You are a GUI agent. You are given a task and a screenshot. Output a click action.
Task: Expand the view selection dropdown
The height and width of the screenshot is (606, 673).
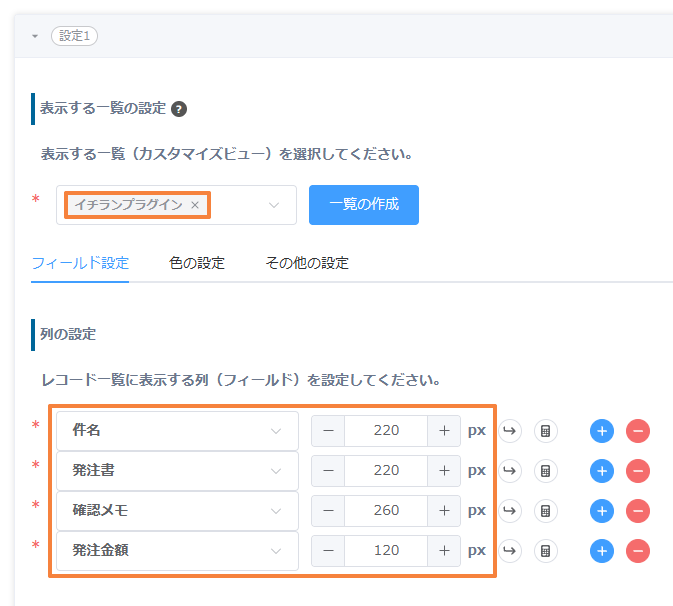(274, 205)
